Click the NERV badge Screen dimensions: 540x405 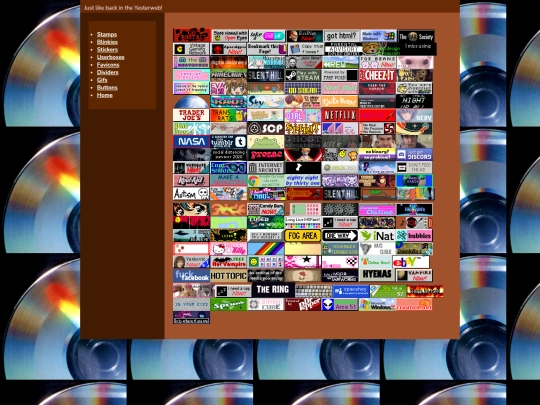(x=415, y=115)
